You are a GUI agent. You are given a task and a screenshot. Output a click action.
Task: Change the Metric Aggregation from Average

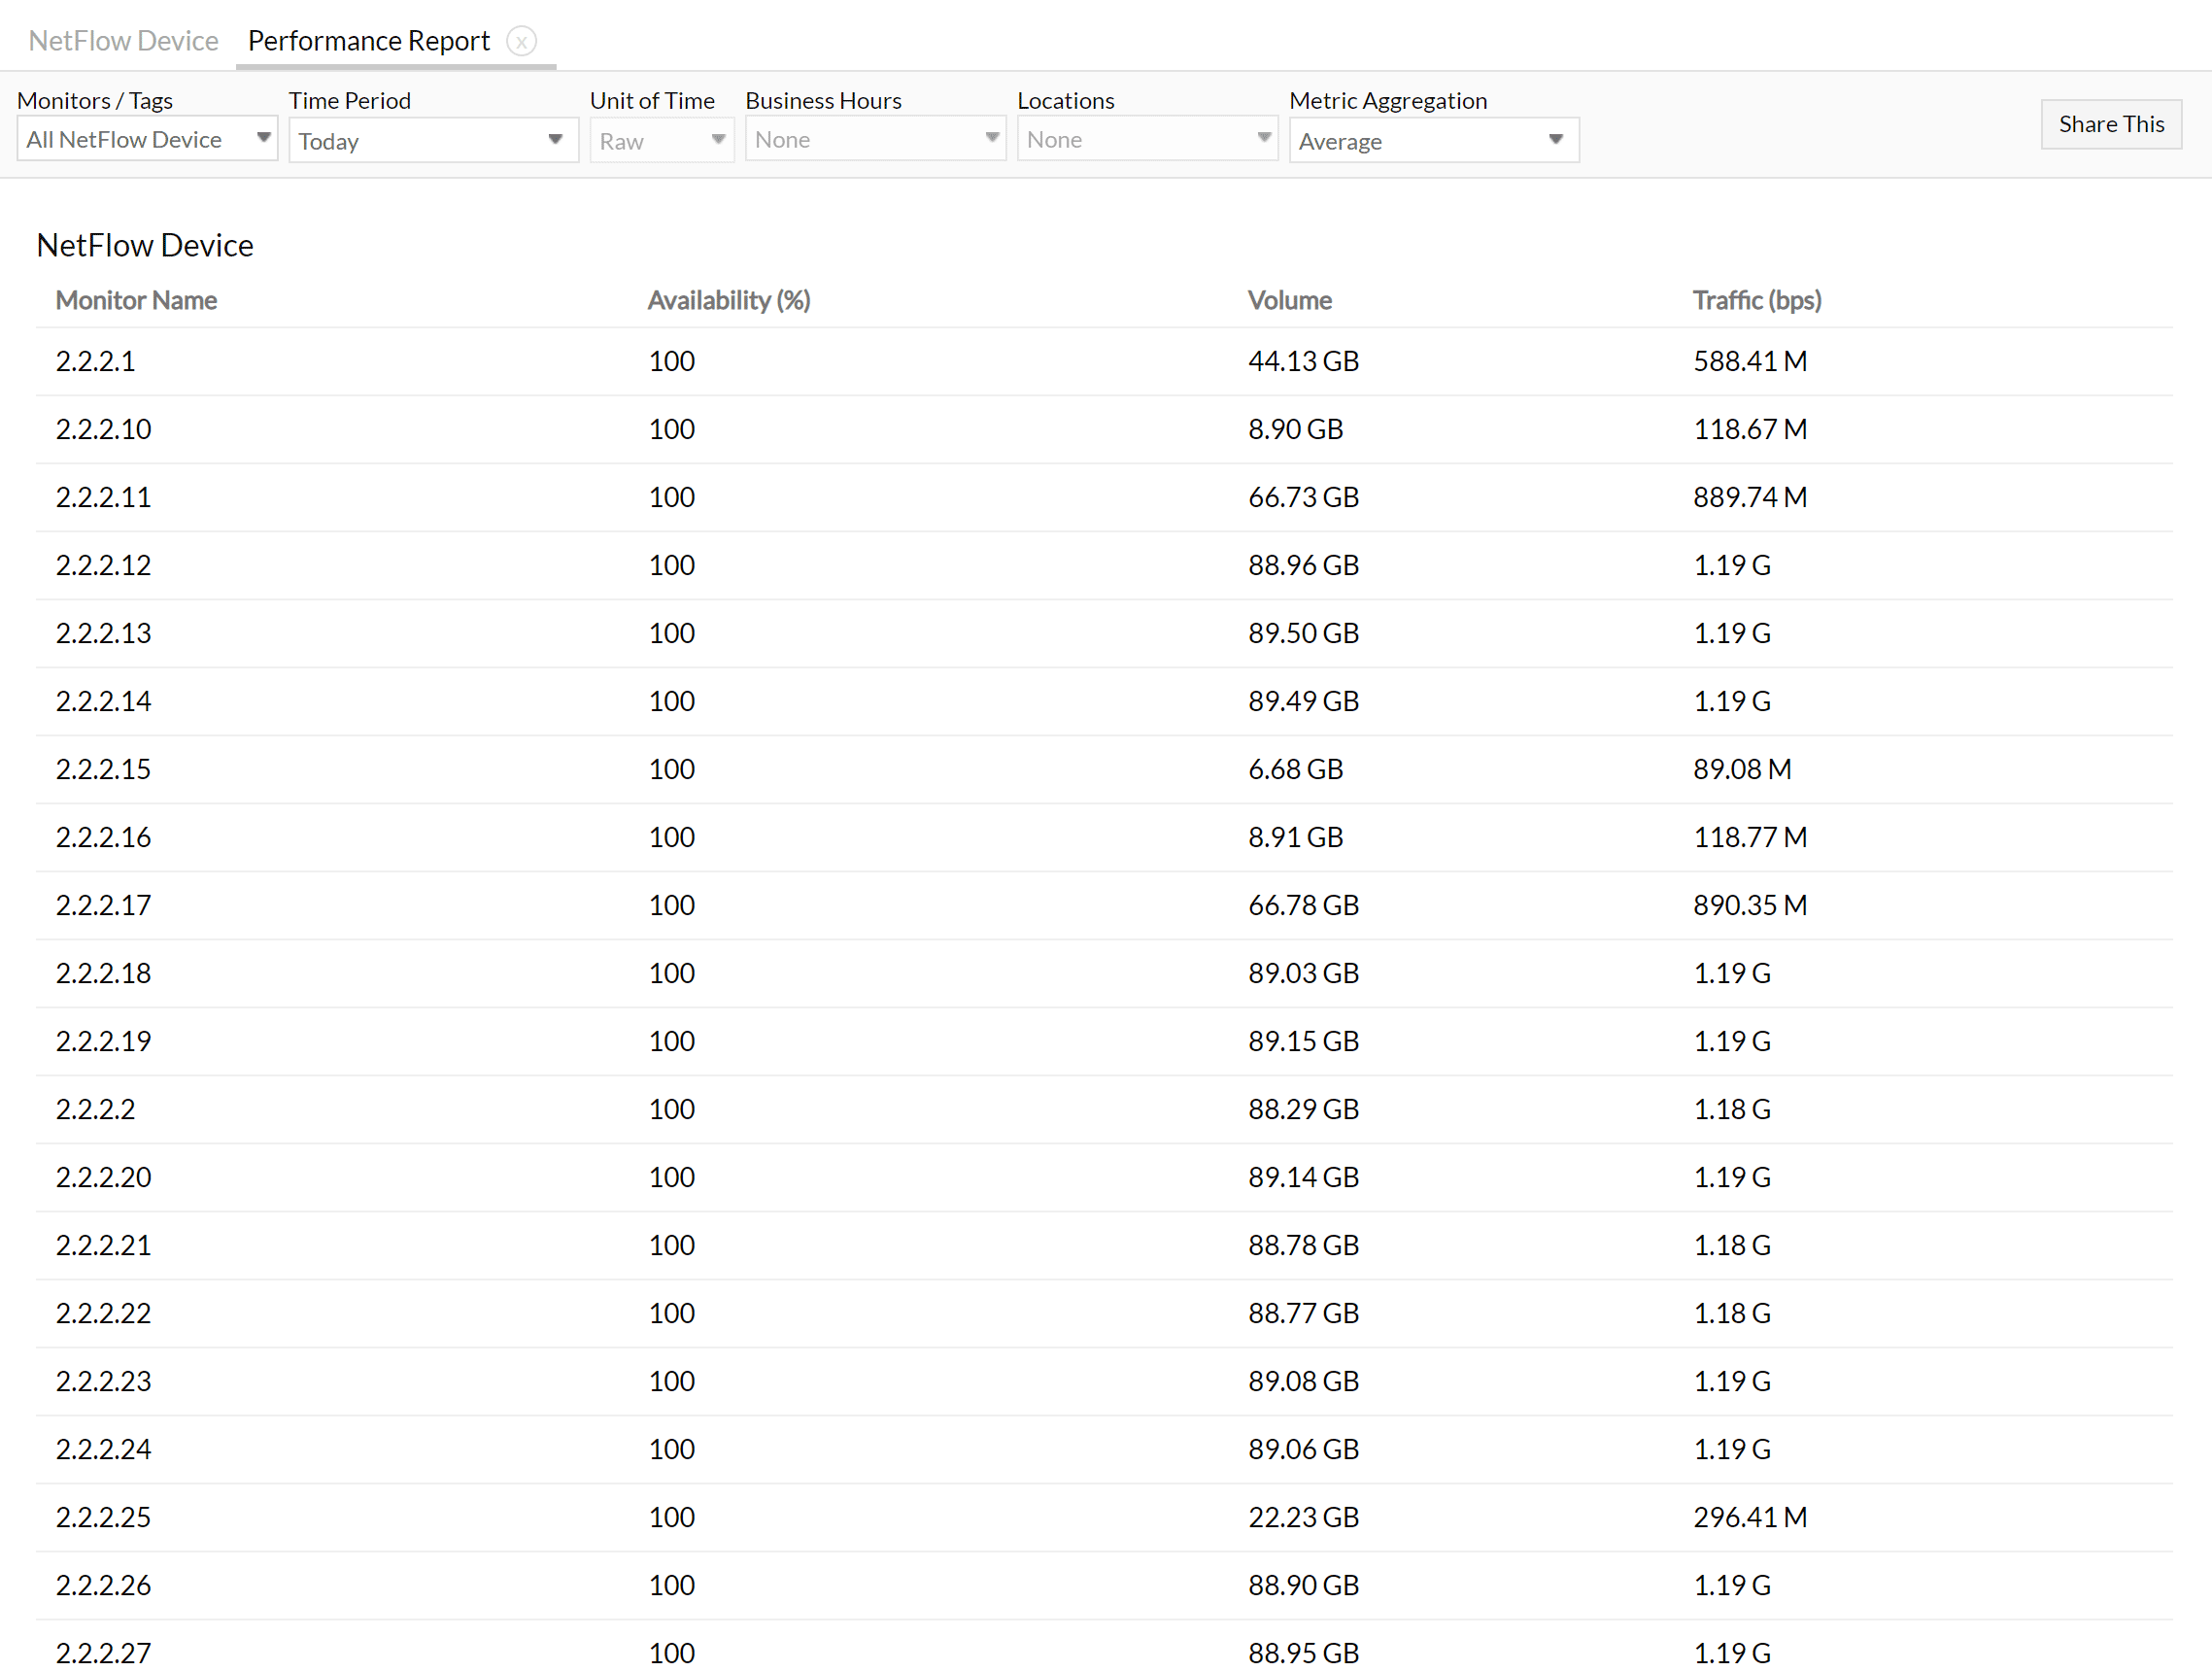(x=1433, y=140)
